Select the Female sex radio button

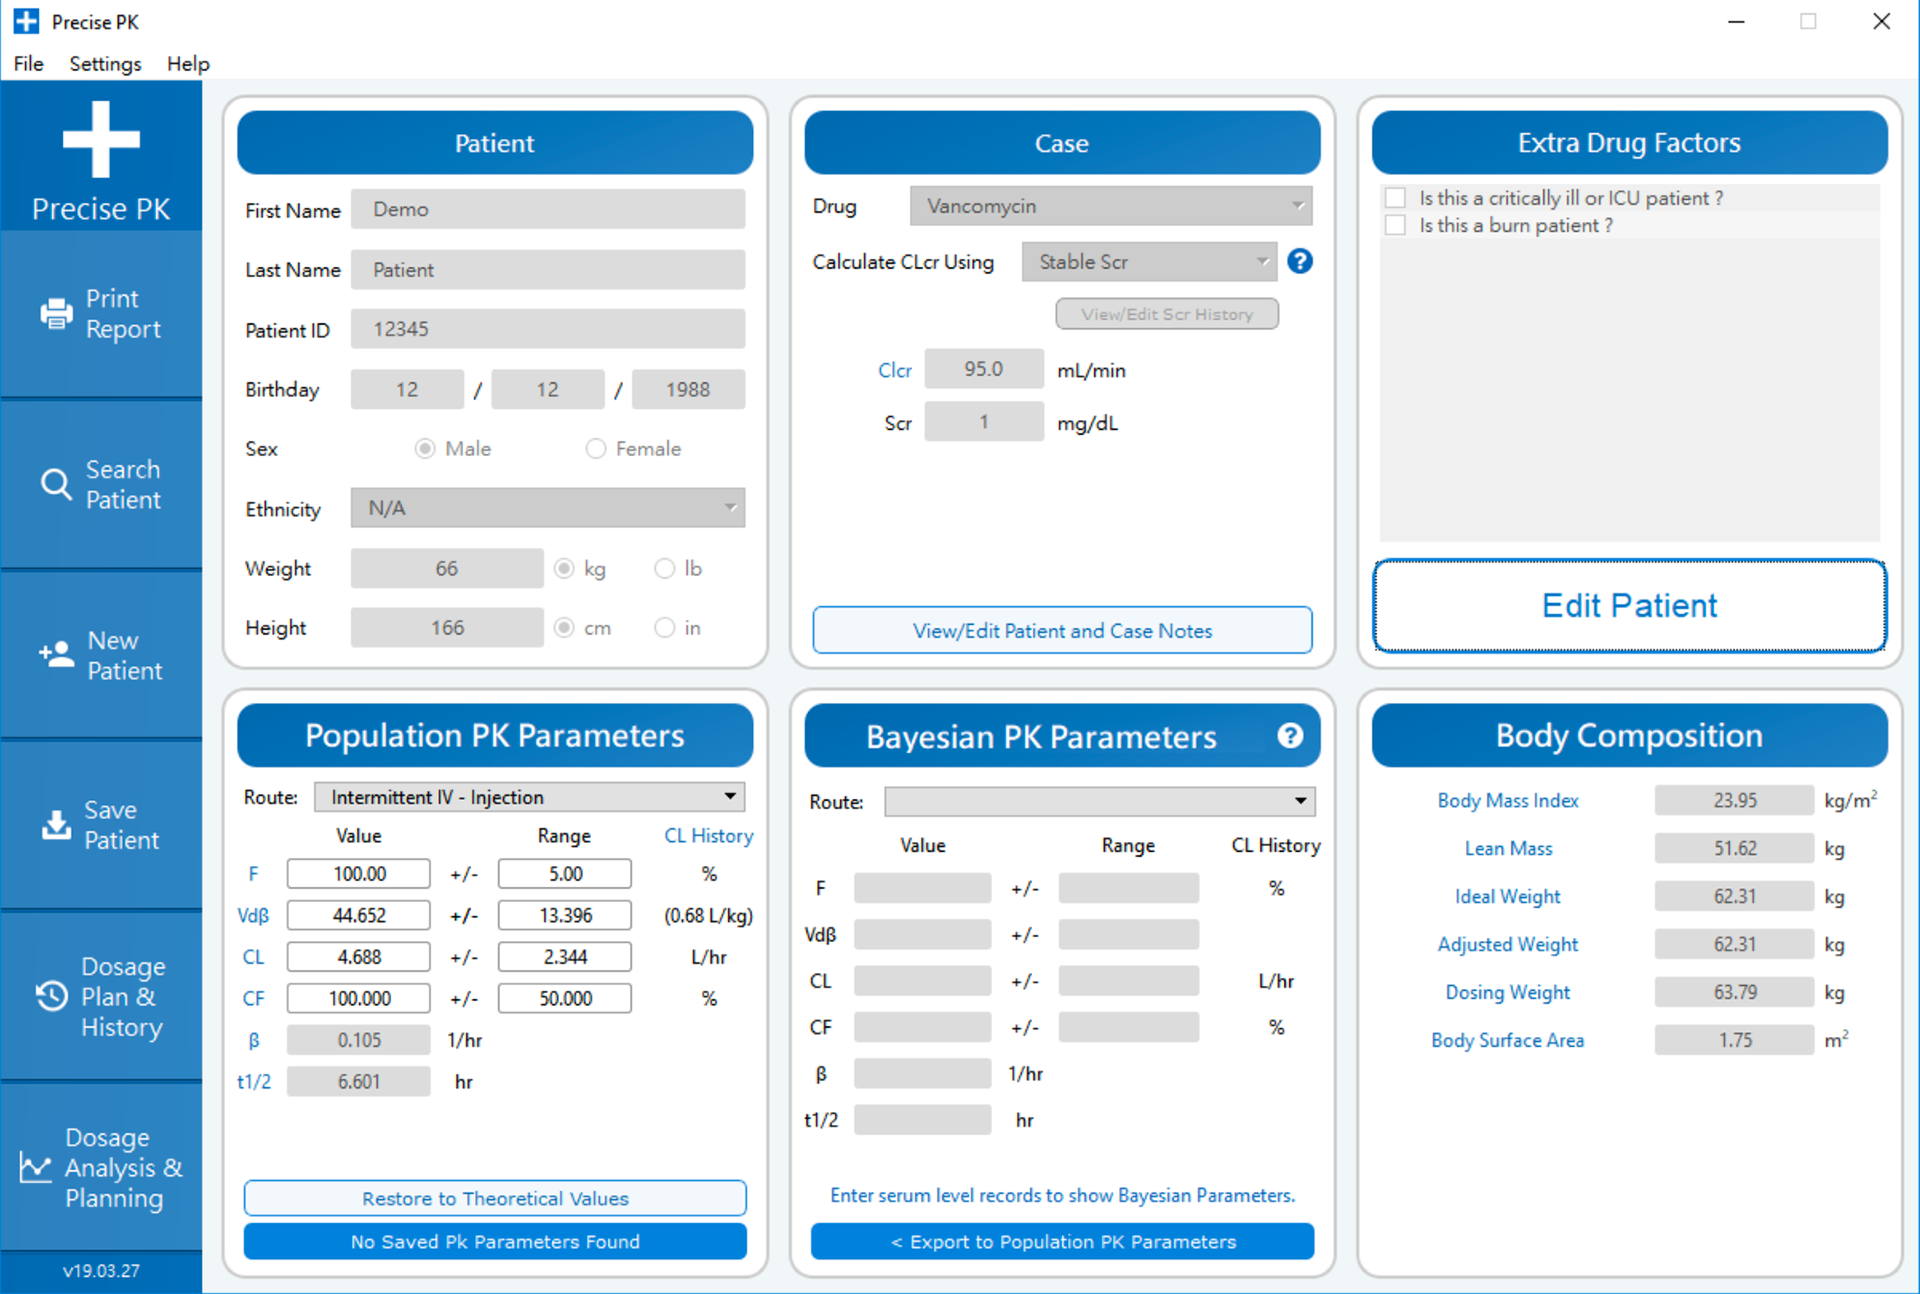point(595,449)
